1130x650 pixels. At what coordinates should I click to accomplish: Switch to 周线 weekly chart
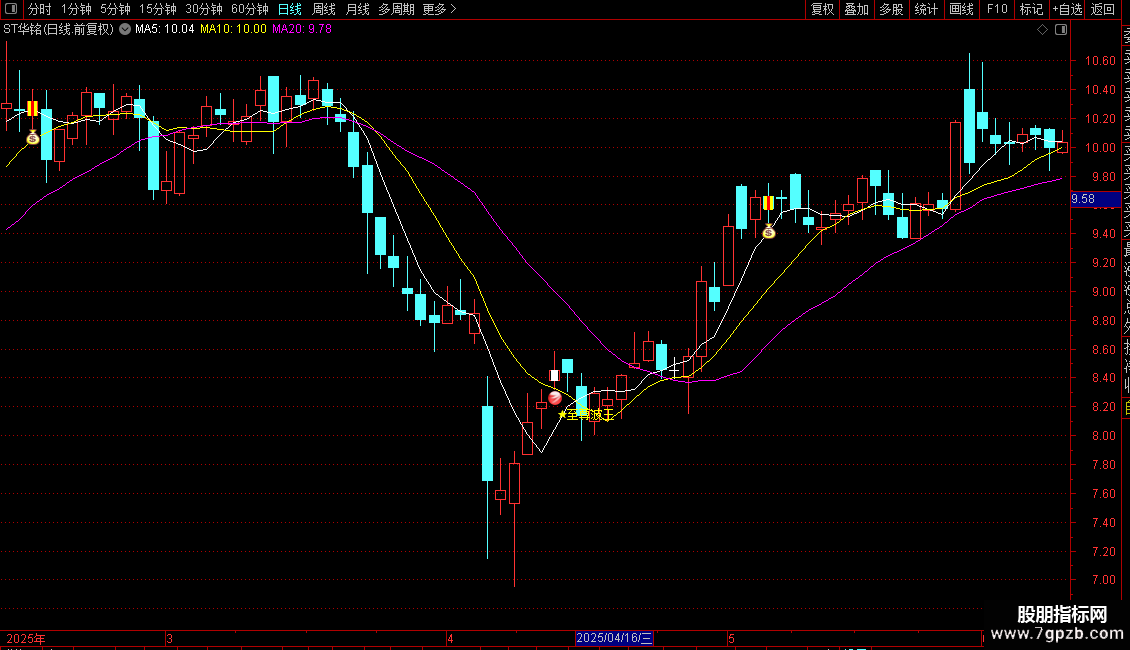coord(324,9)
